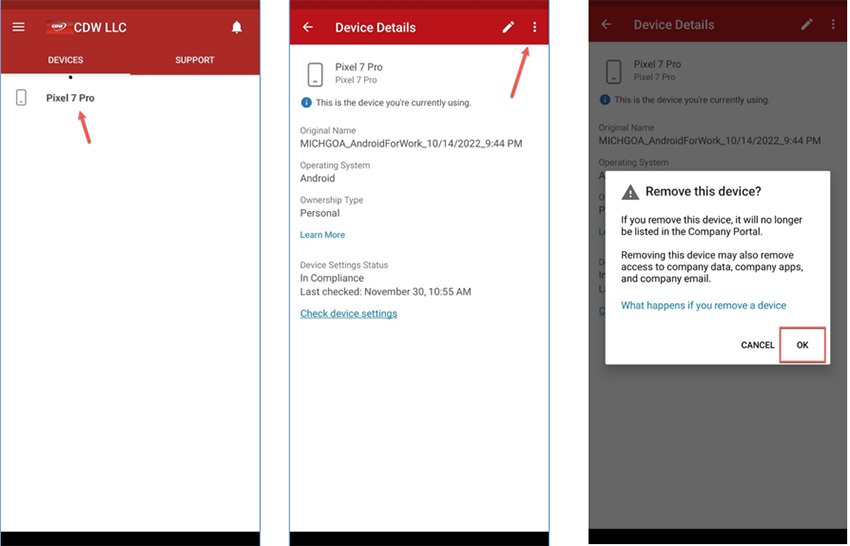Confirm removal by pressing OK

coord(802,345)
